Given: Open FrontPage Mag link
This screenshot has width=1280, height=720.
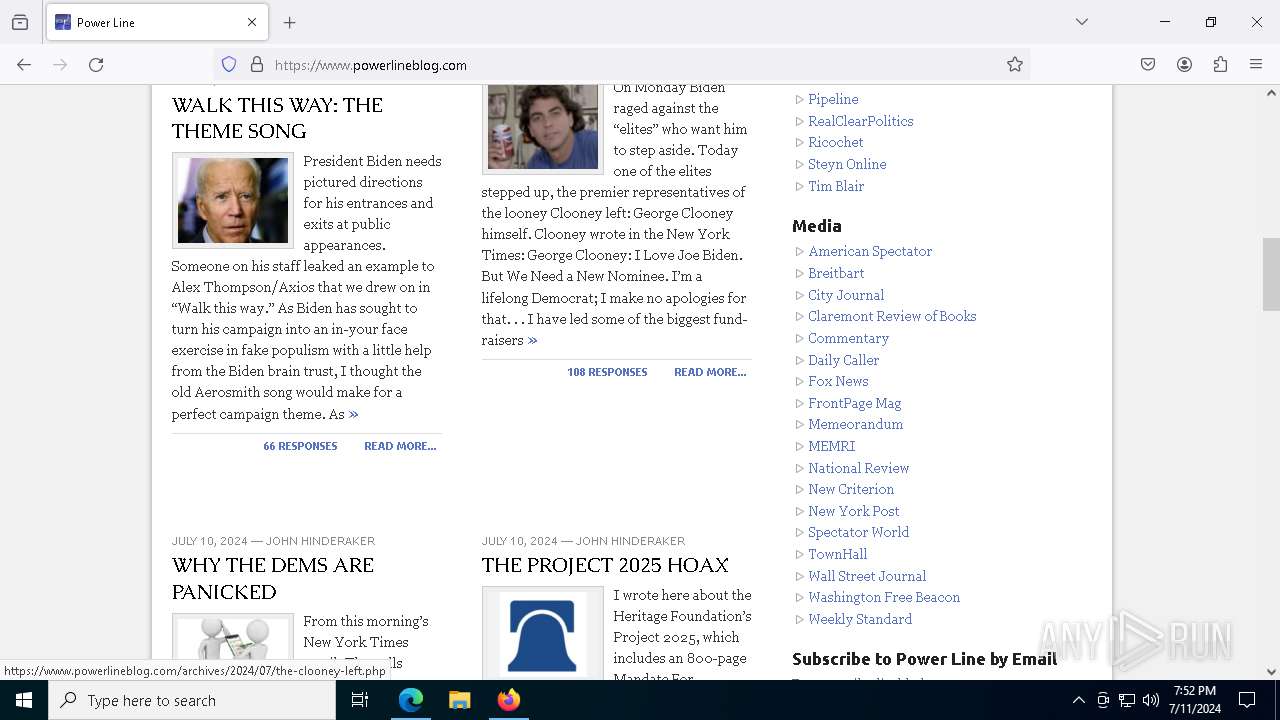Looking at the screenshot, I should 855,403.
